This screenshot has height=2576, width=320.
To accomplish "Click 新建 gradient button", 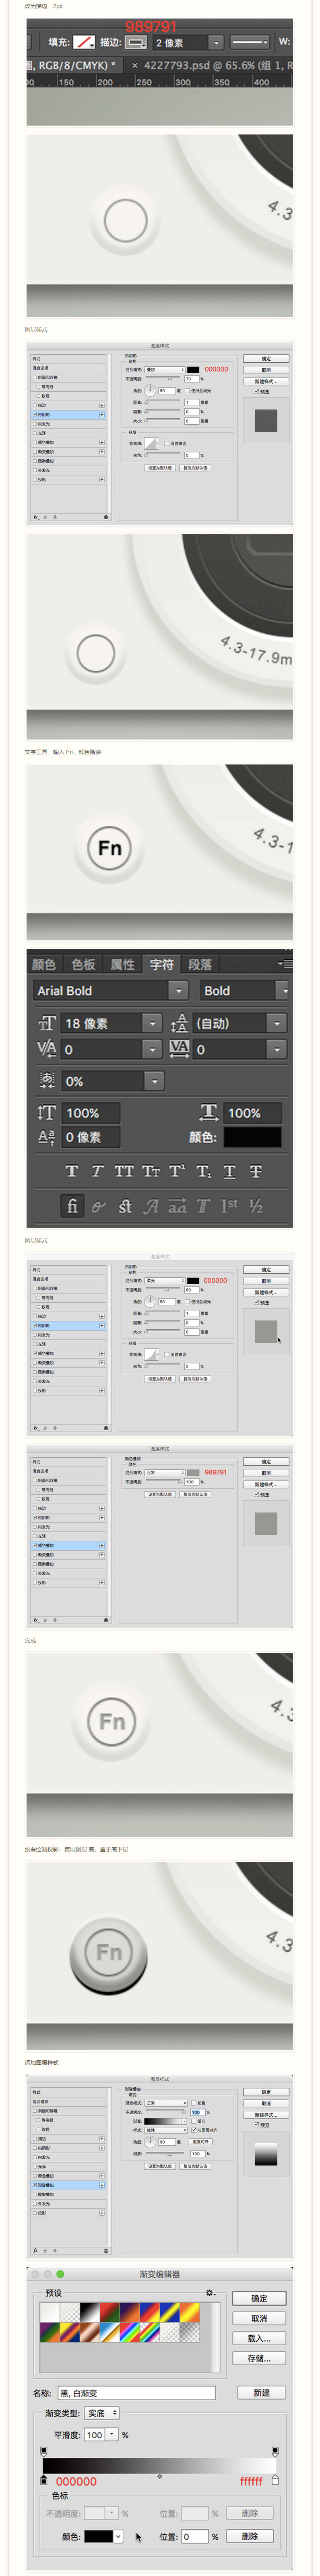I will tap(262, 2392).
